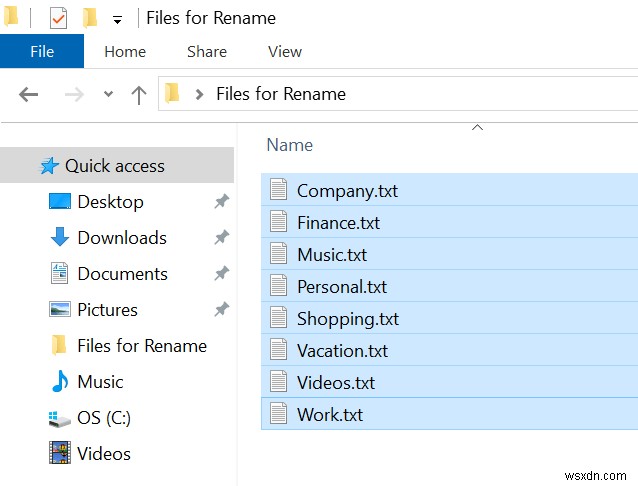Click the Shopping.txt file icon
Viewport: 638px width, 486px height.
tap(279, 317)
